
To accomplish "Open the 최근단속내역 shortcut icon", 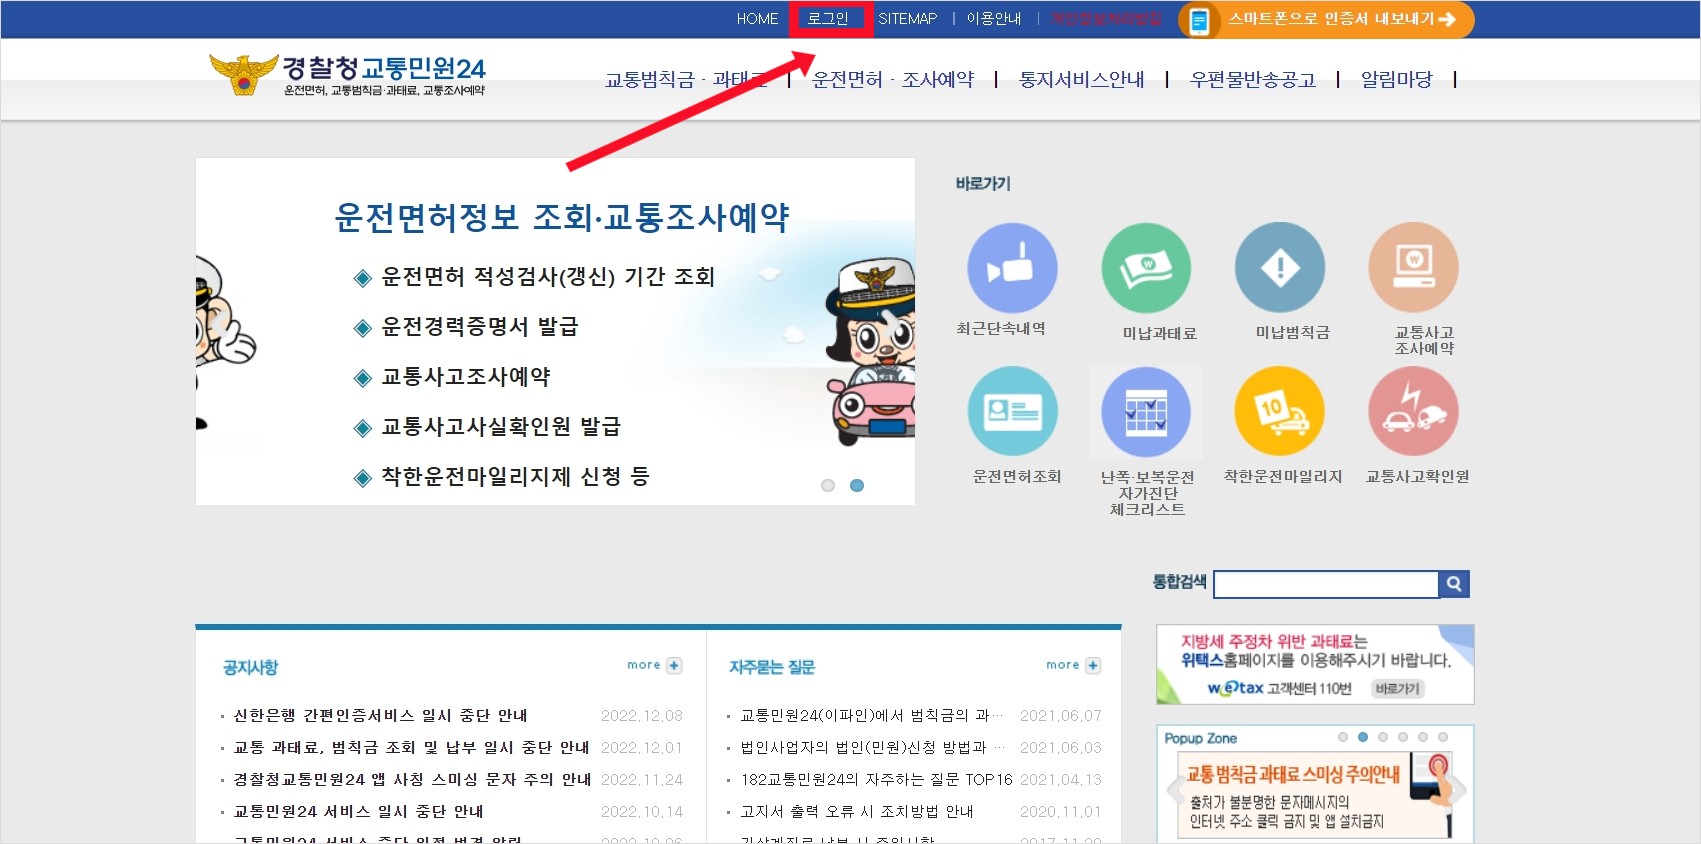I will 1012,268.
